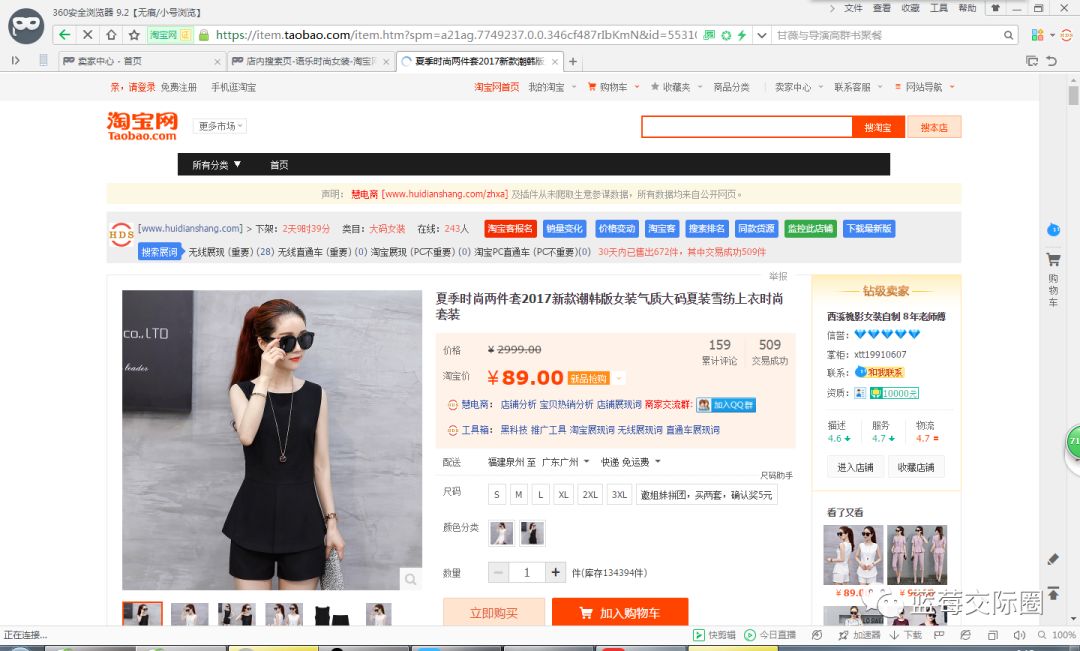Screen dimensions: 1080x651
Task: Select size XL
Action: pyautogui.click(x=563, y=495)
